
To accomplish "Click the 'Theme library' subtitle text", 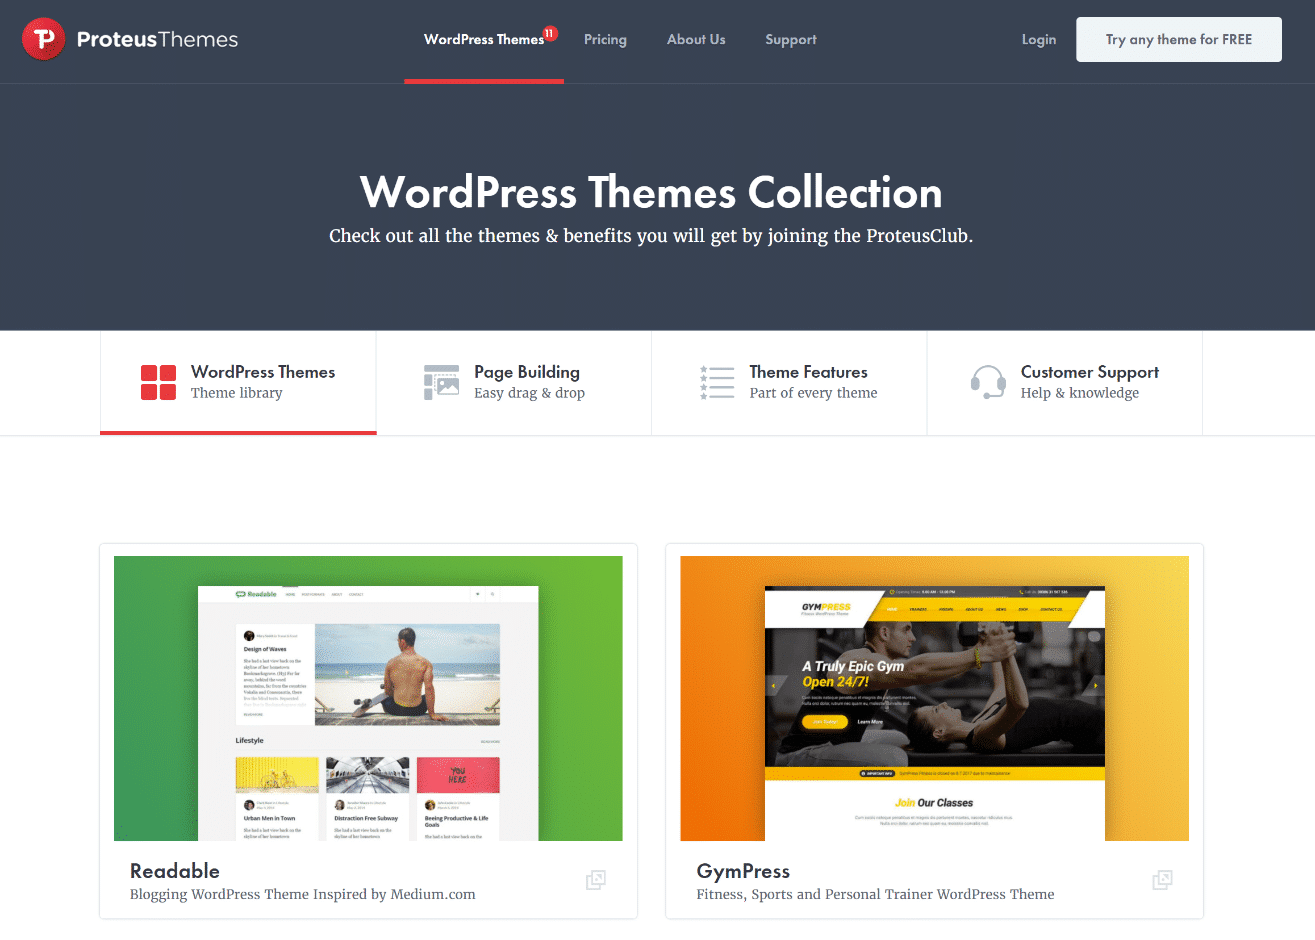I will pos(237,393).
